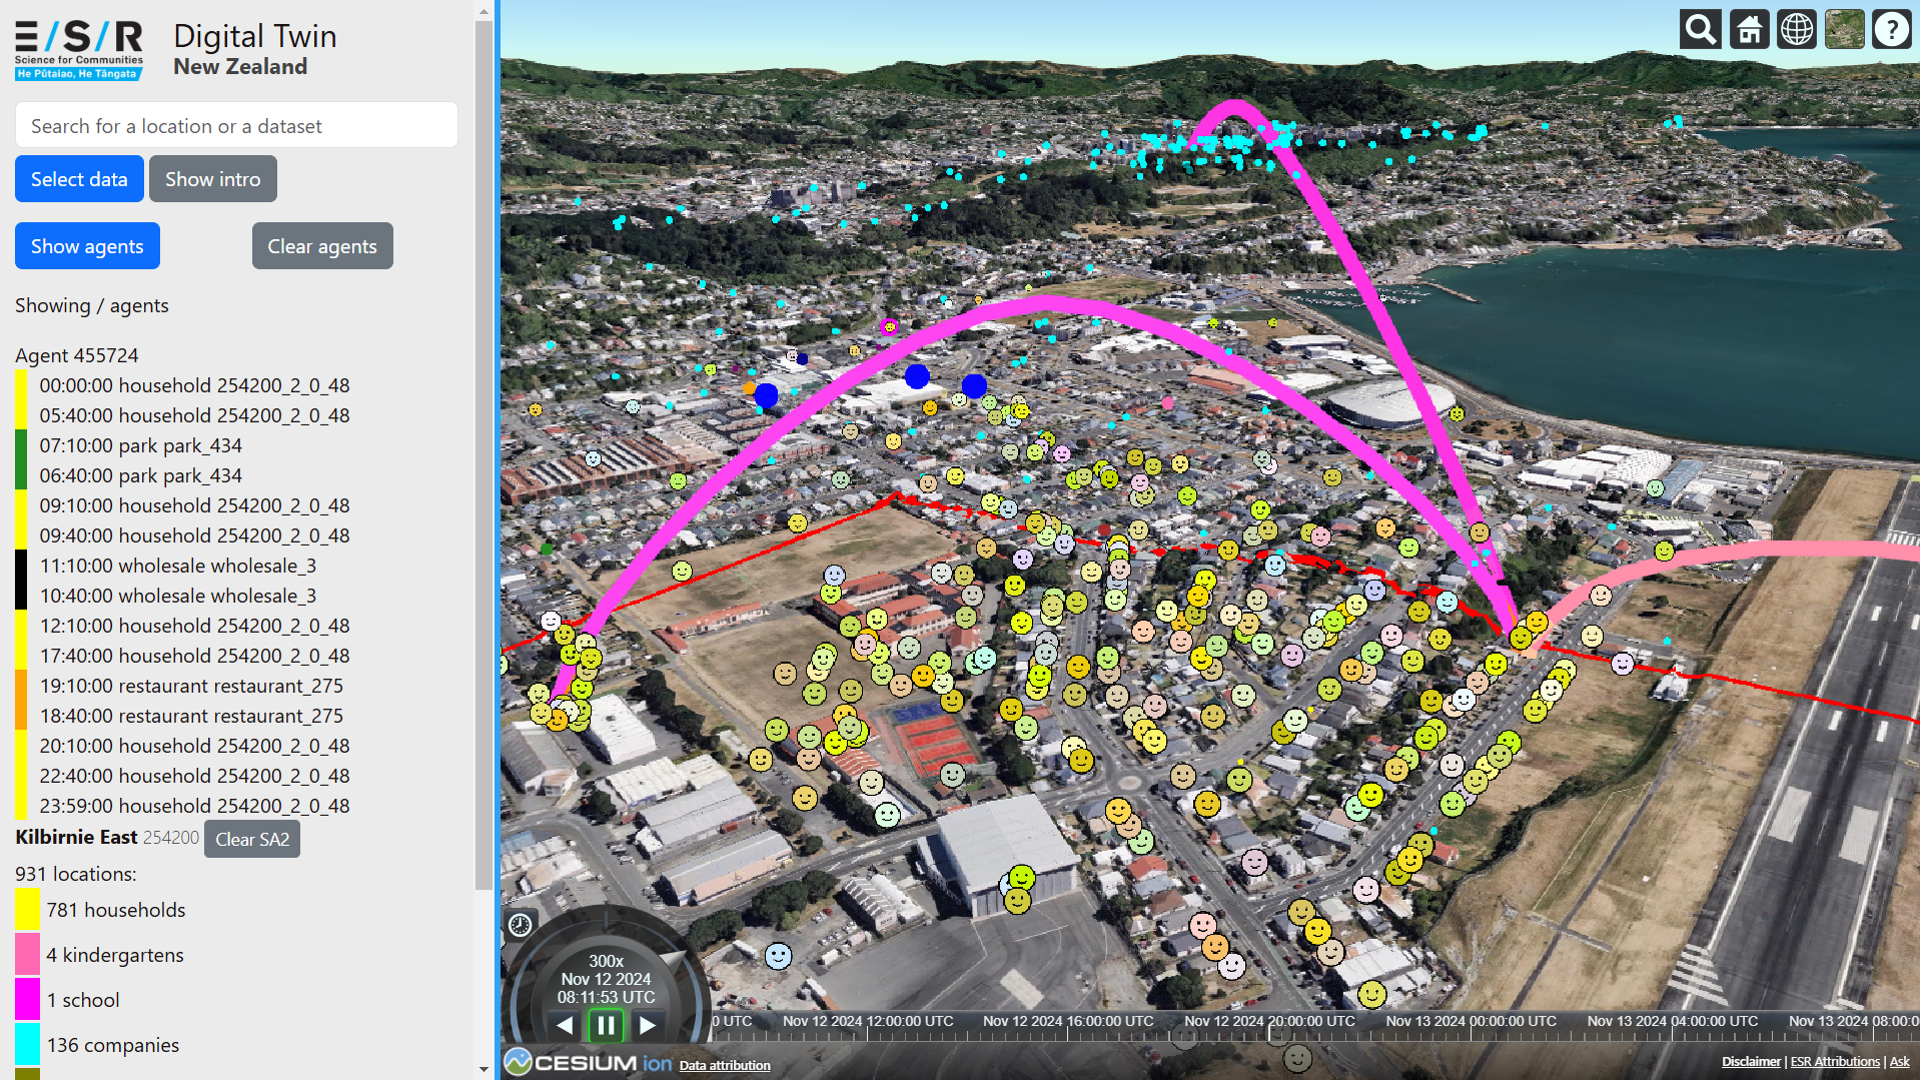Click the 300x speed shuttle ring pointer
This screenshot has height=1080, width=1920.
pyautogui.click(x=674, y=962)
